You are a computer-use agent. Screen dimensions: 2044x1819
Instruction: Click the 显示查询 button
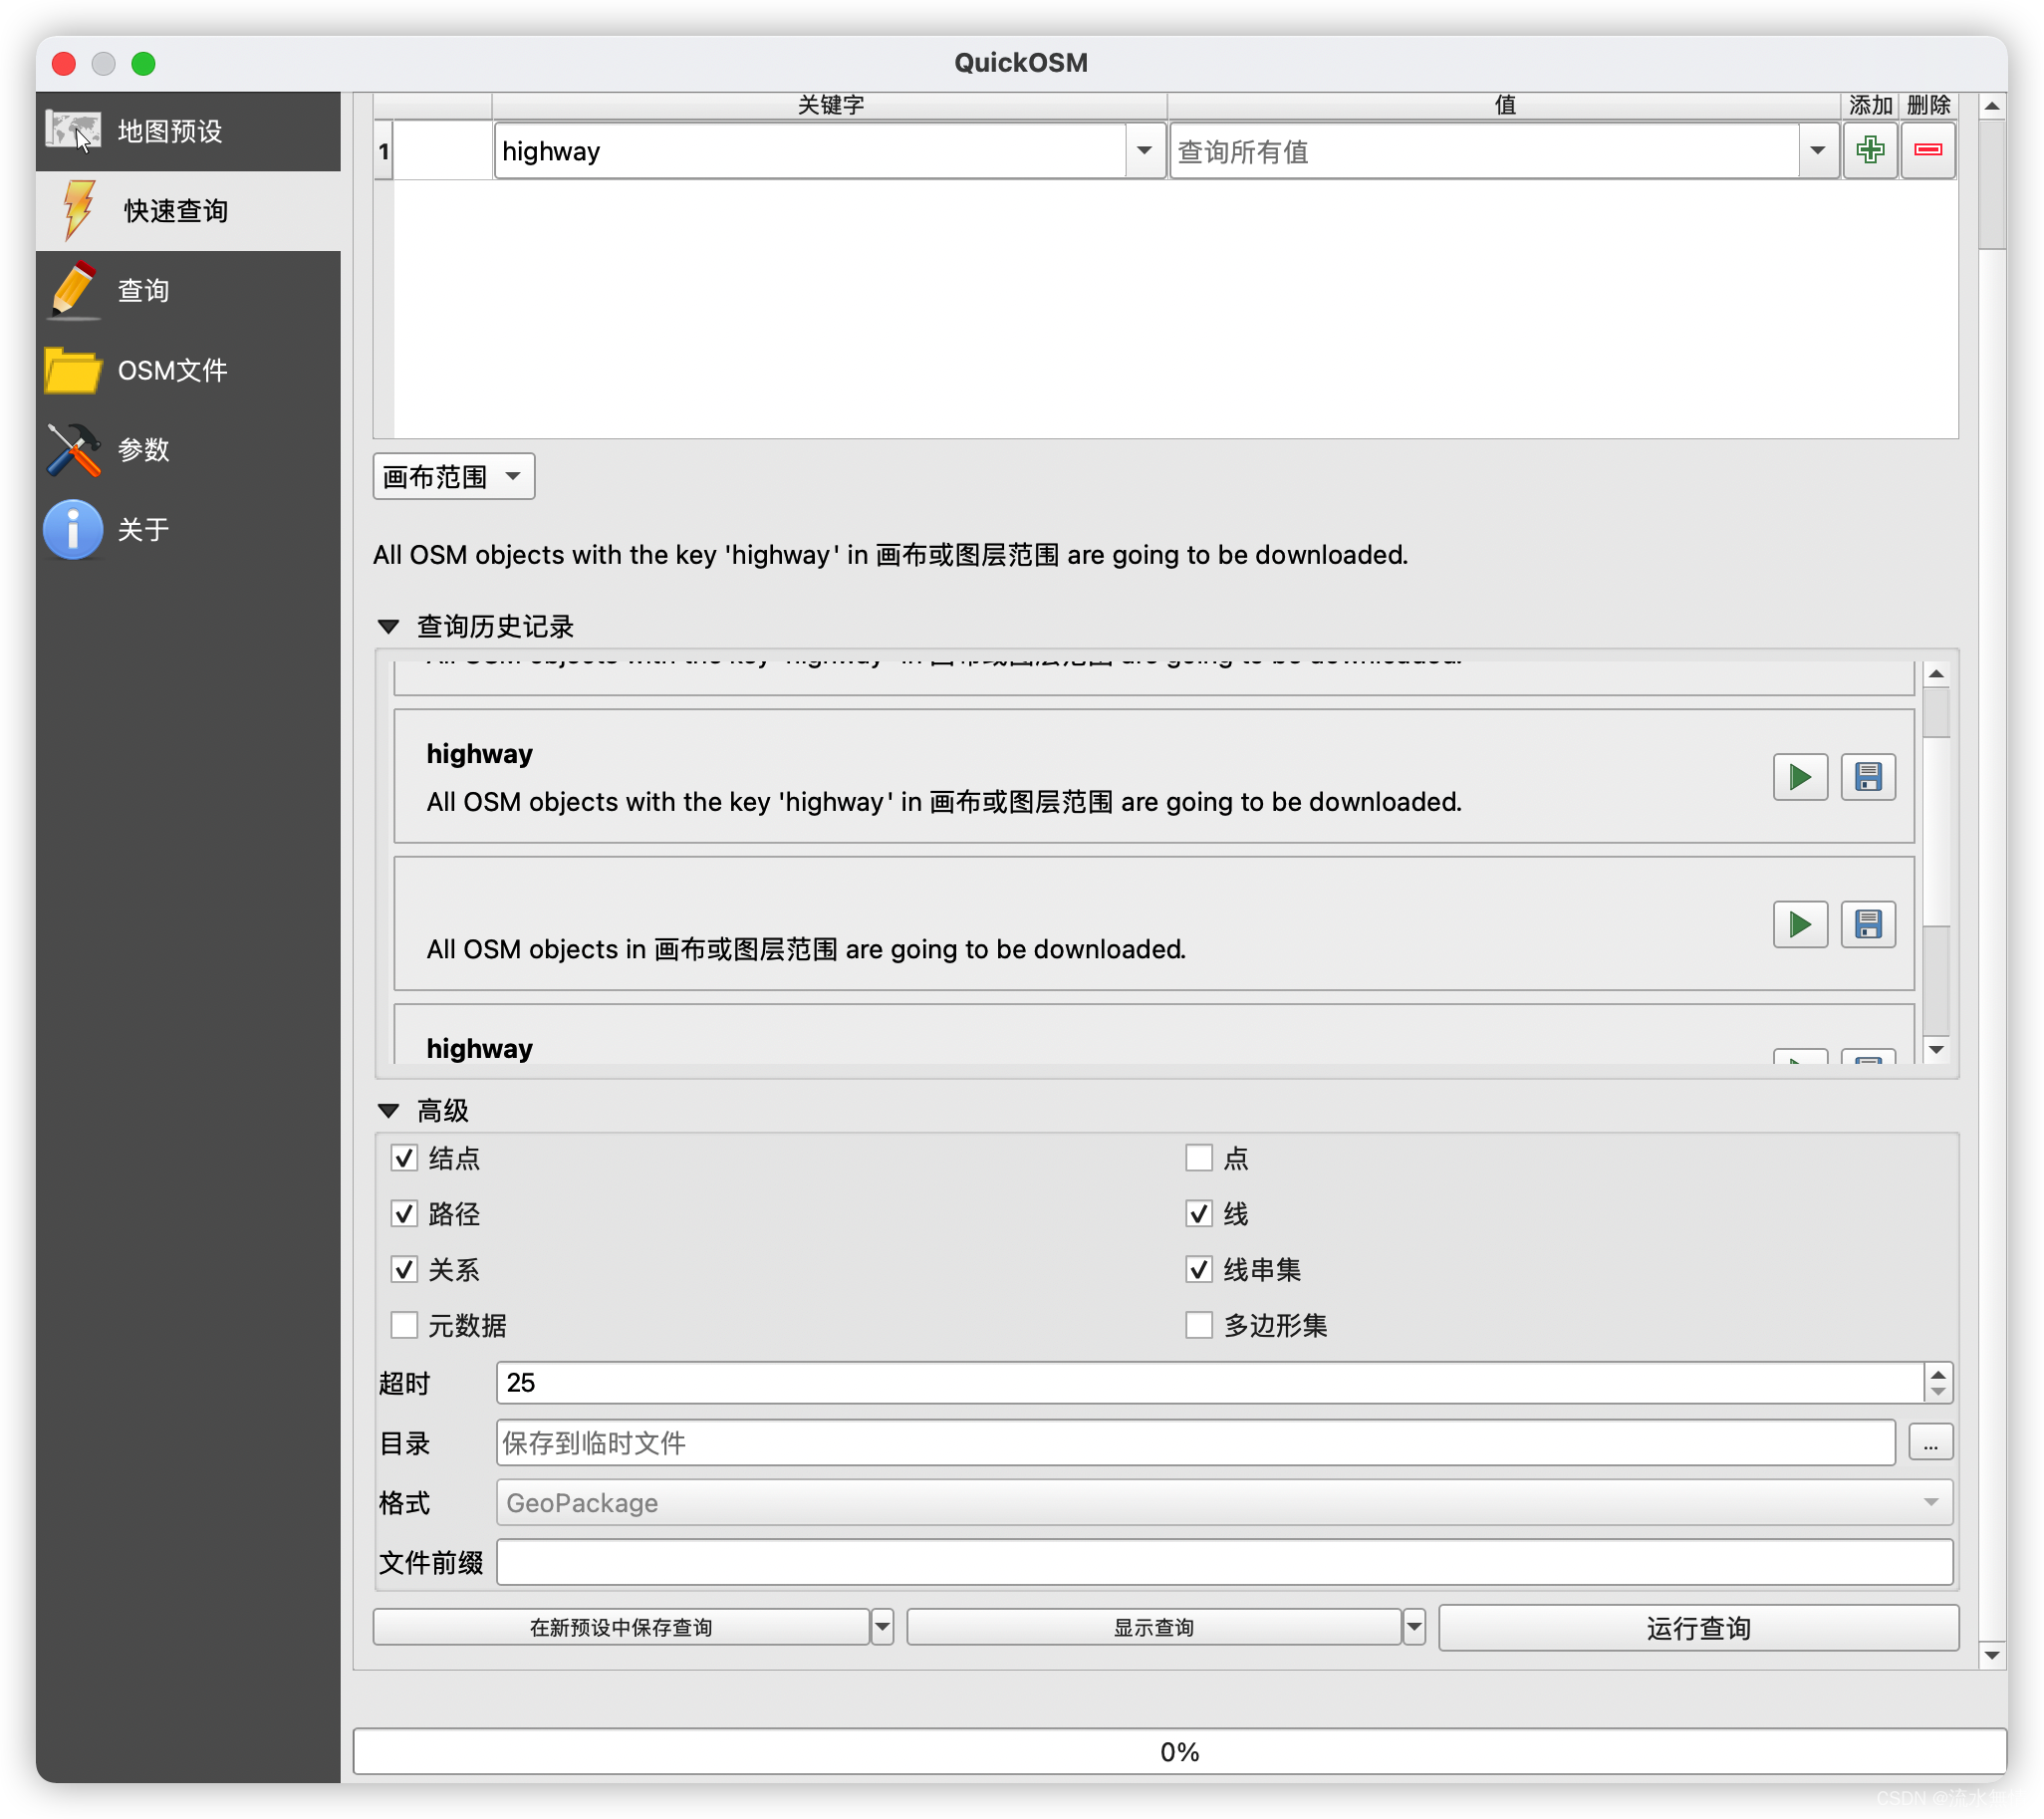click(1153, 1628)
